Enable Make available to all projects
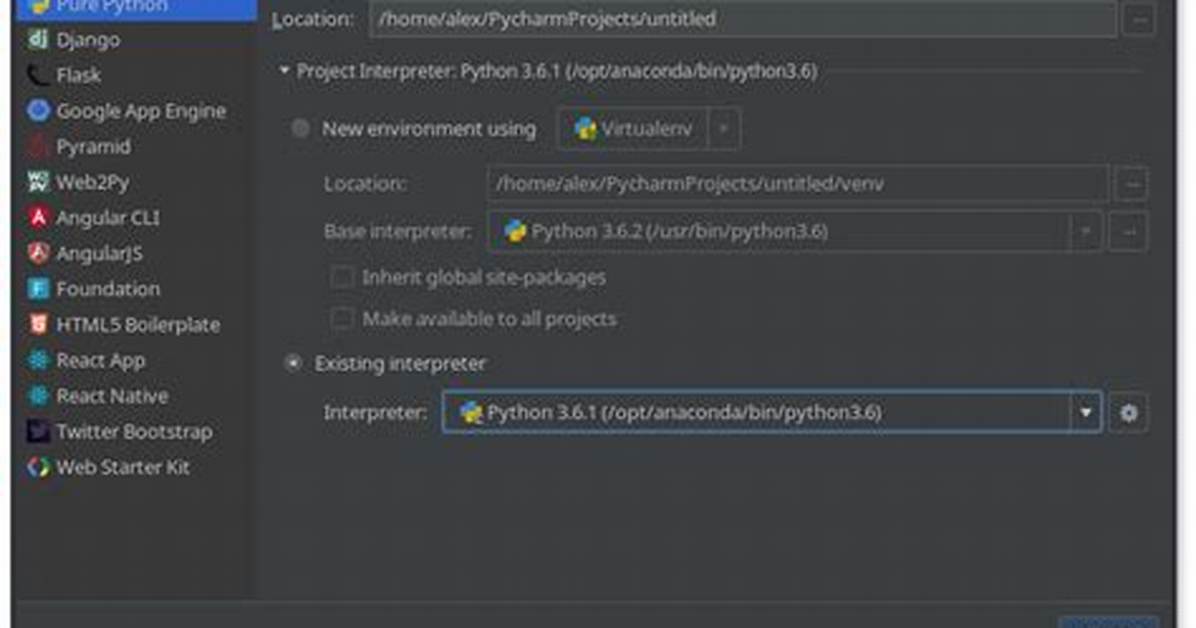This screenshot has height=628, width=1196. click(x=342, y=318)
